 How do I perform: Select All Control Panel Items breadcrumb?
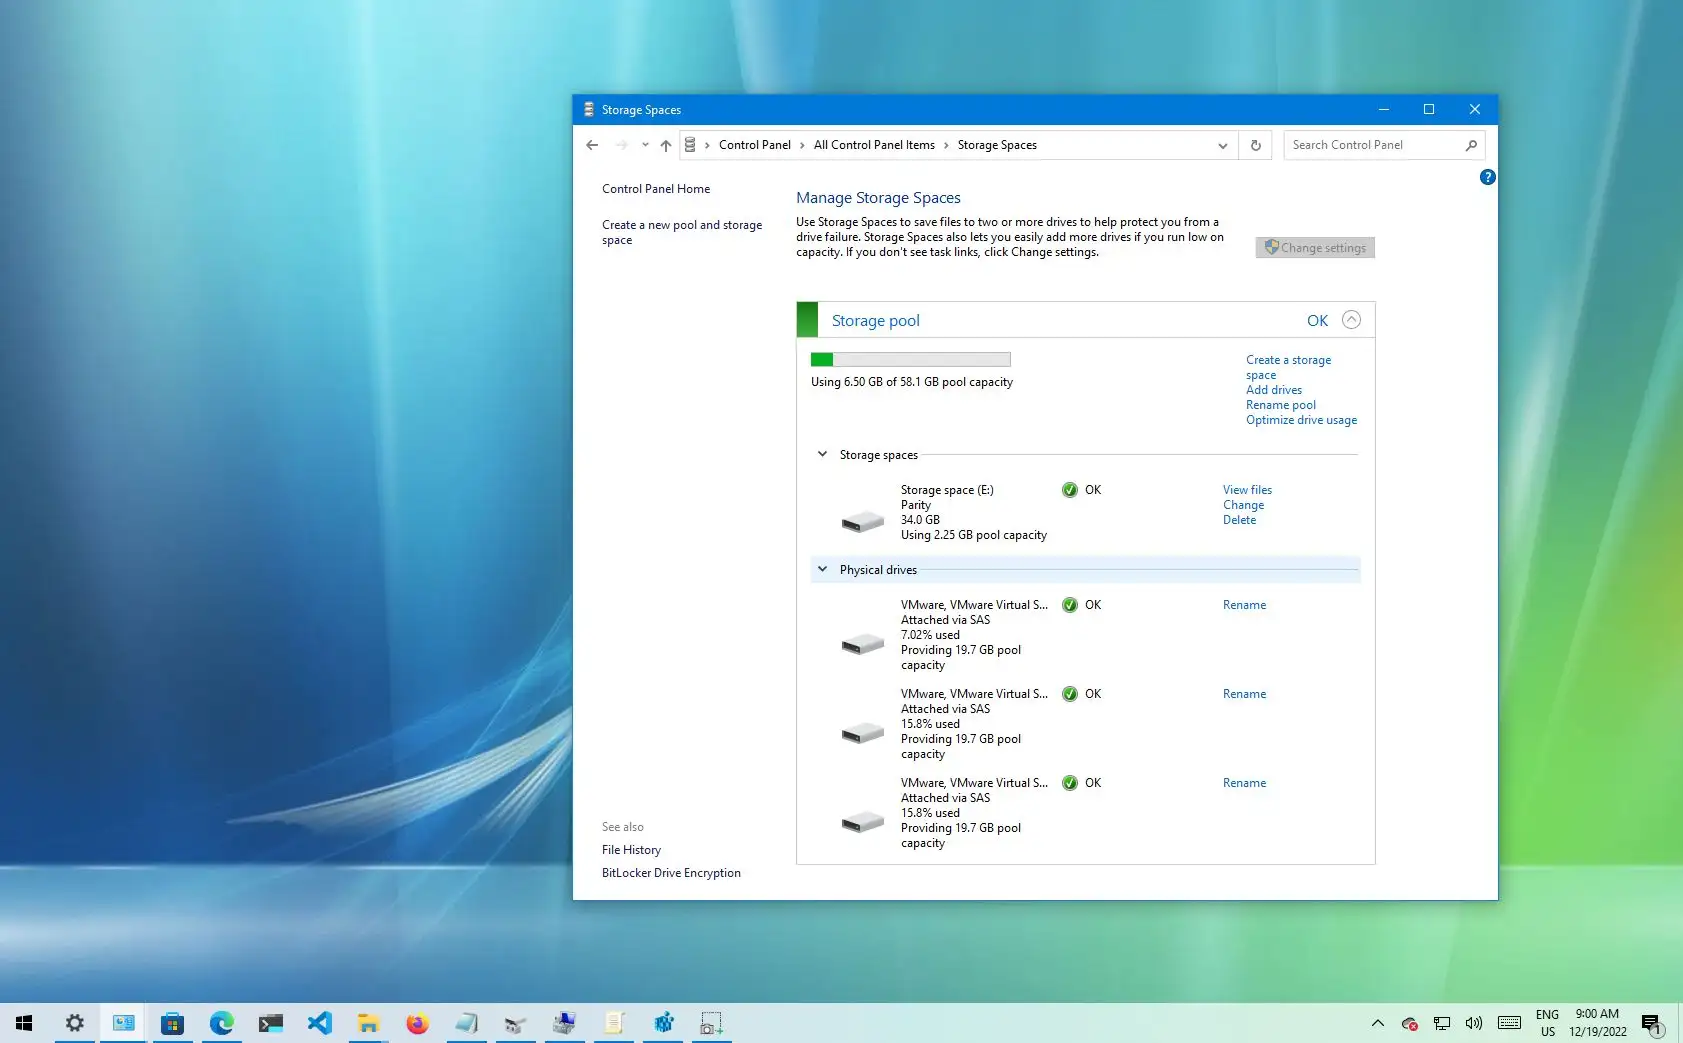point(874,145)
